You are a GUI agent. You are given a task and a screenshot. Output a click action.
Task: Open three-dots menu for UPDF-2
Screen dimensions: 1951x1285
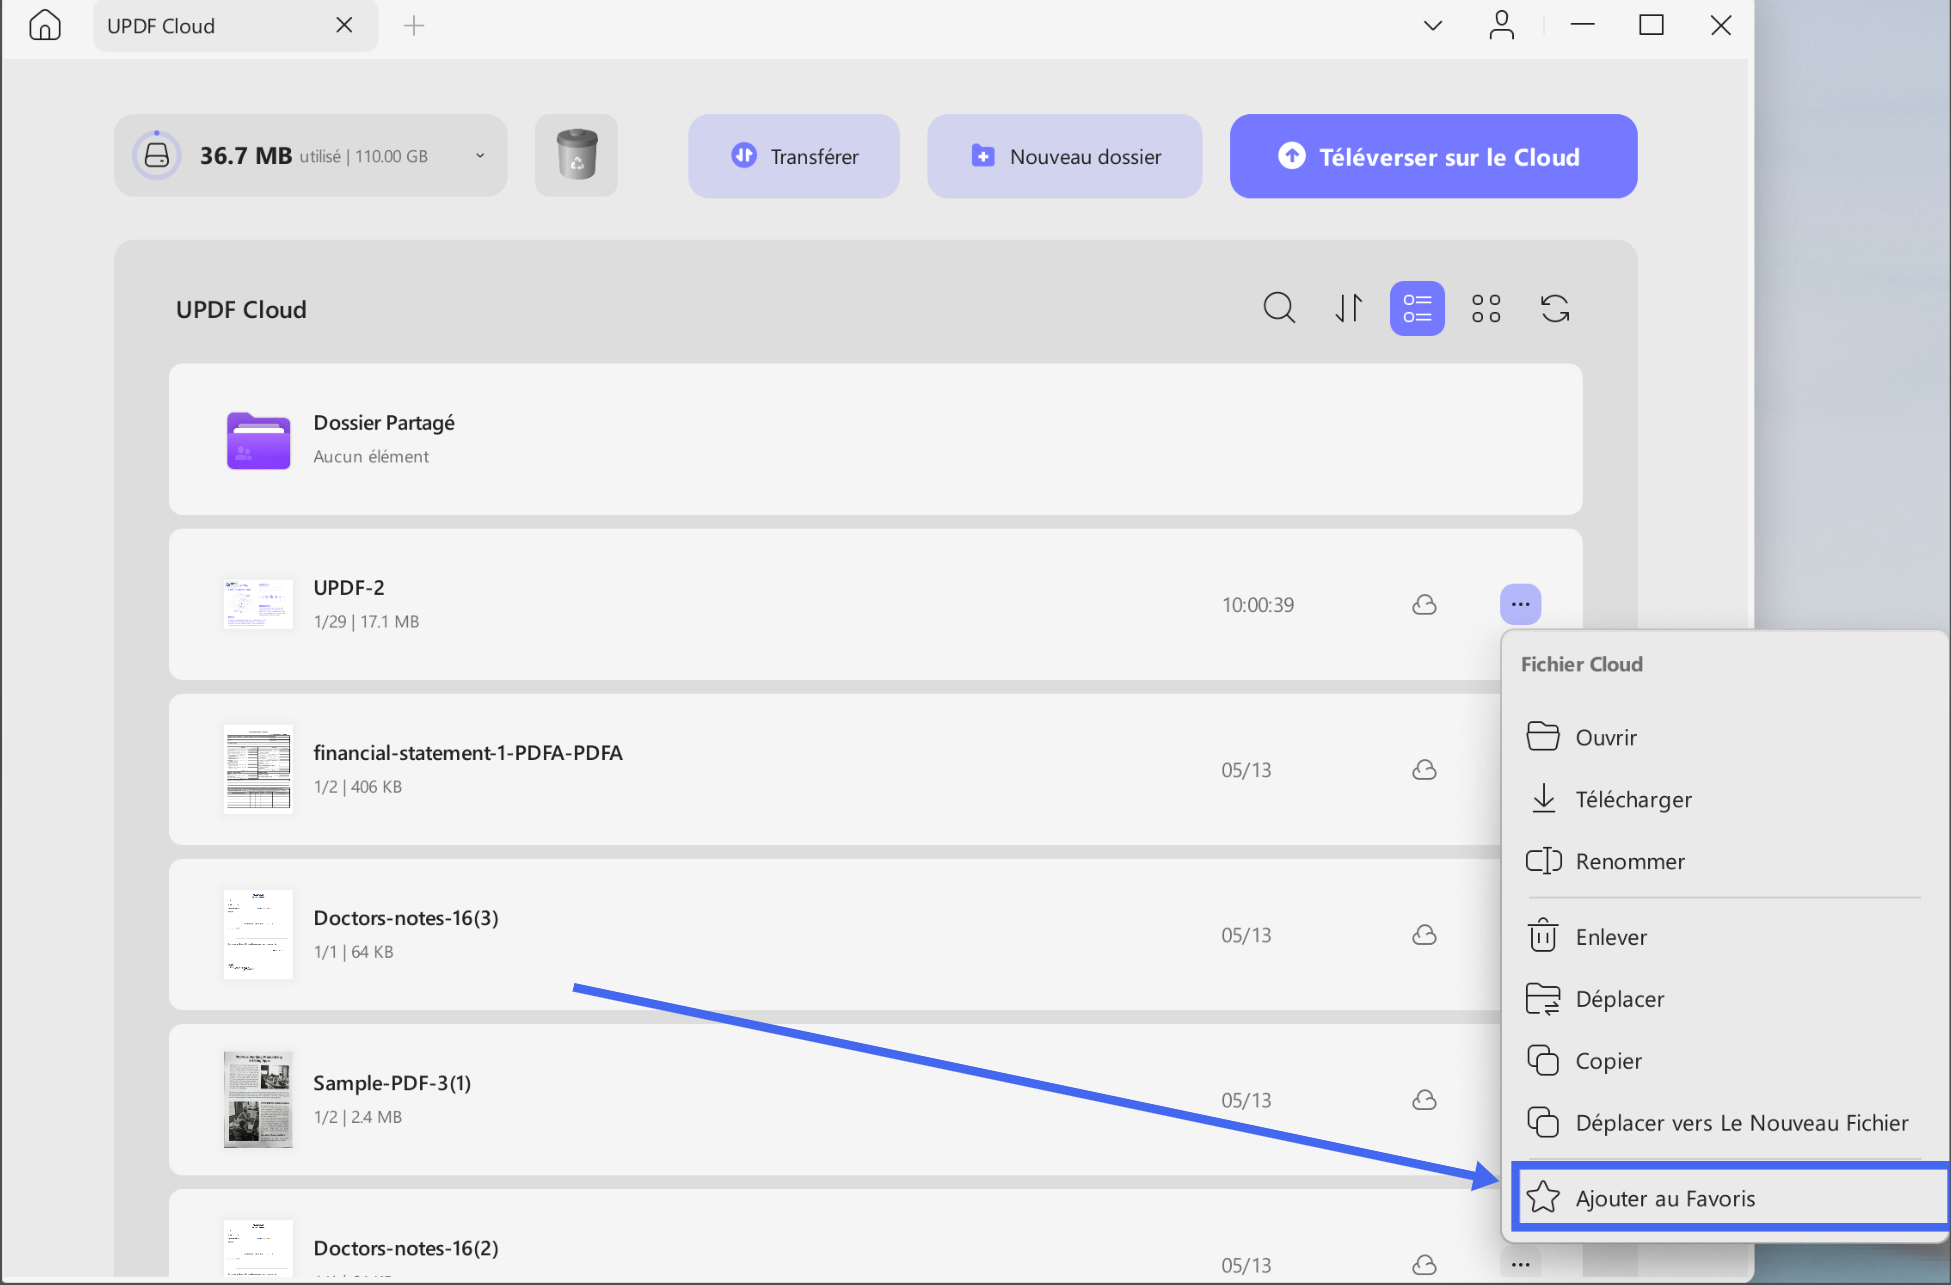click(x=1520, y=604)
